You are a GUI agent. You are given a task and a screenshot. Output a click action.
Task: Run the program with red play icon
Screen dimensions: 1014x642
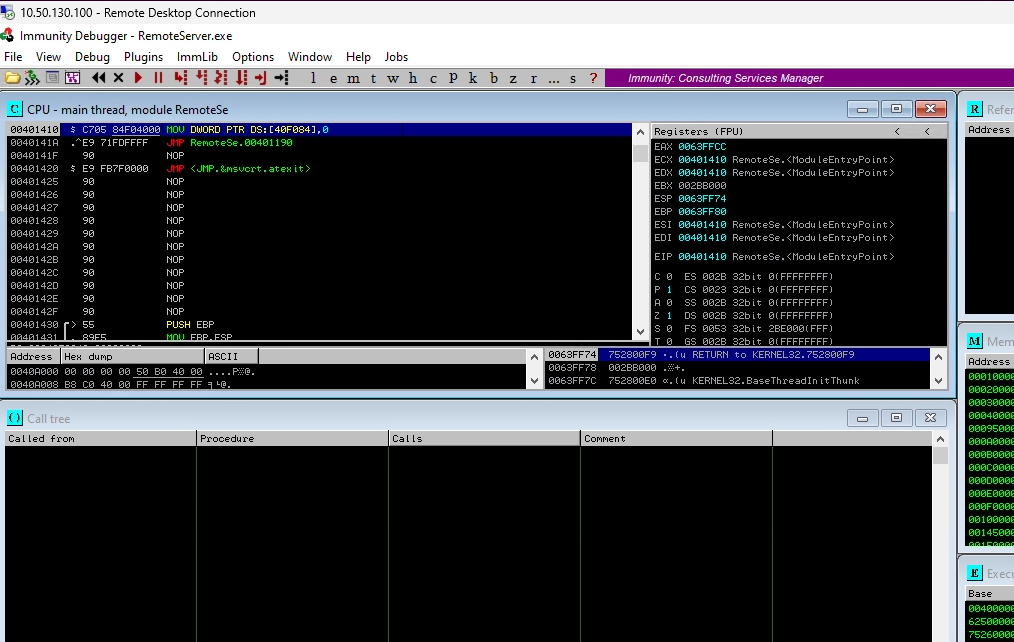[138, 78]
